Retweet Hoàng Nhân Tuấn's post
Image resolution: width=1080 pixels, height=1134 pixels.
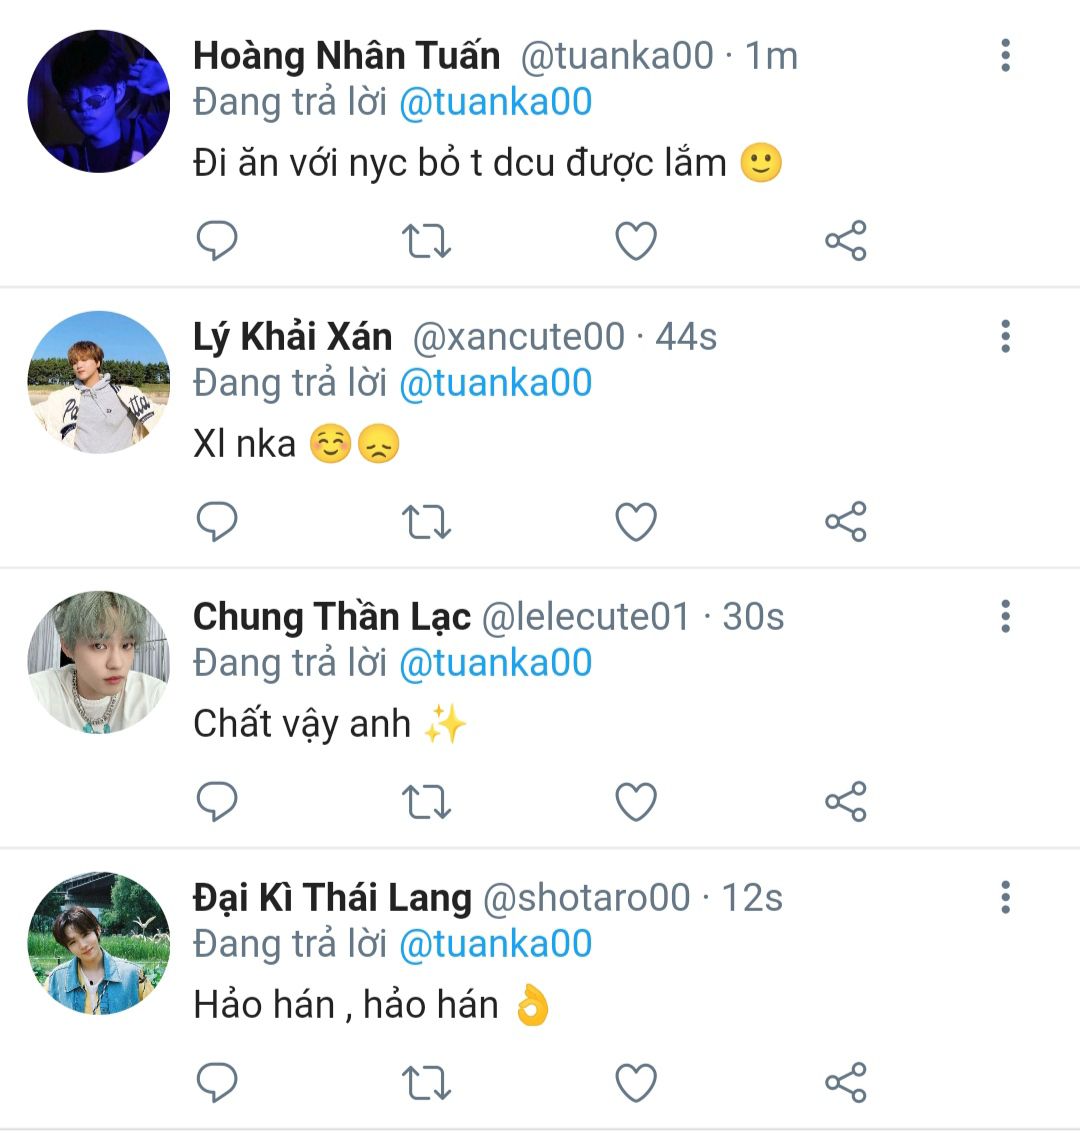click(426, 241)
